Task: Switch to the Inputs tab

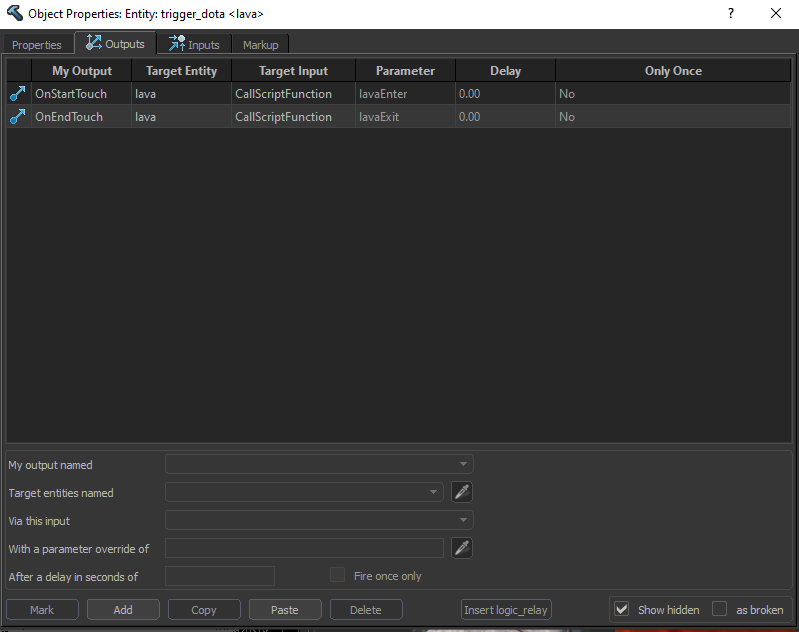Action: tap(194, 44)
